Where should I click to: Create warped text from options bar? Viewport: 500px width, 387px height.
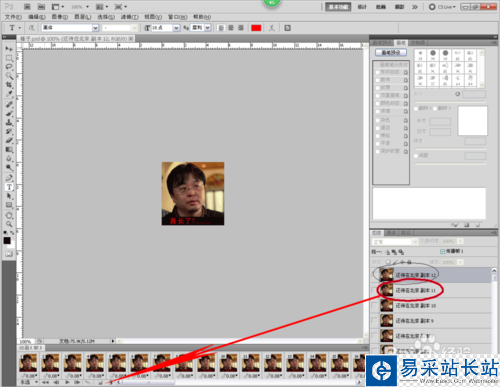click(272, 28)
